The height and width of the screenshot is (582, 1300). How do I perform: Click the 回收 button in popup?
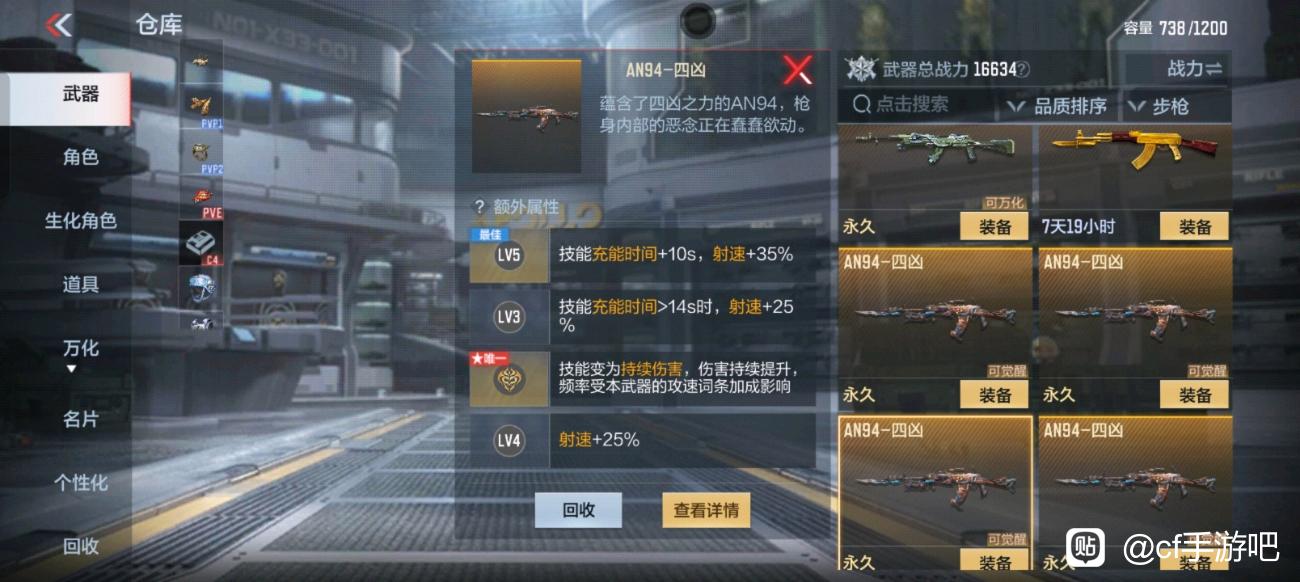(578, 510)
